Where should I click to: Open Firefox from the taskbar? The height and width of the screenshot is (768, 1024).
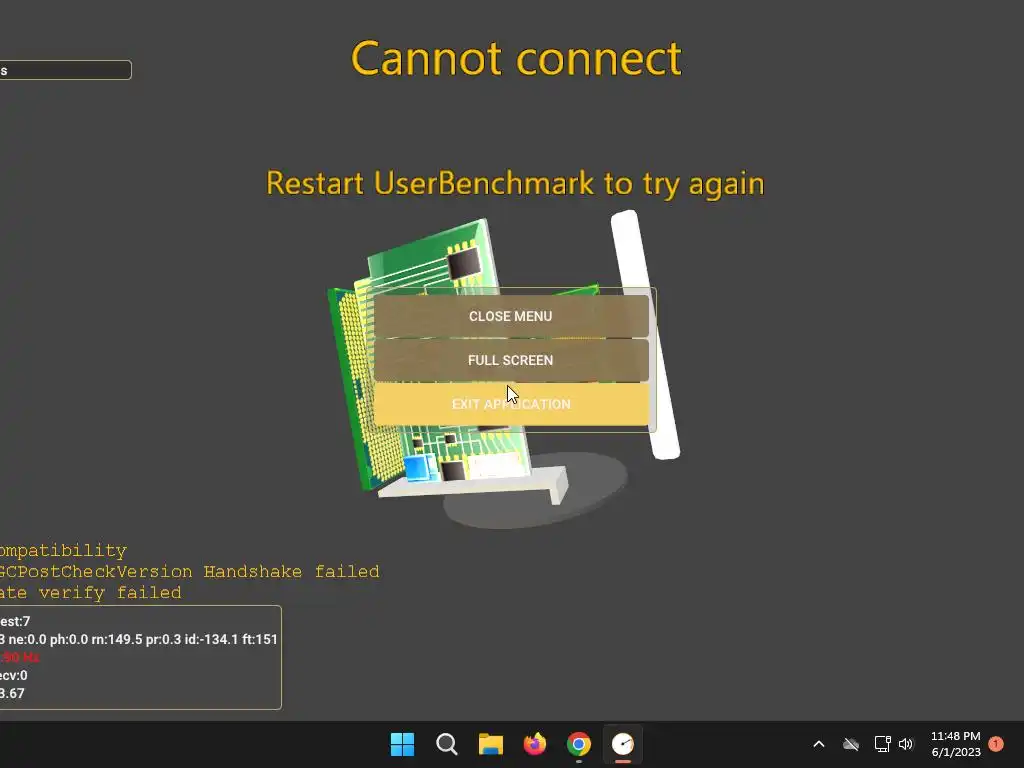point(535,744)
